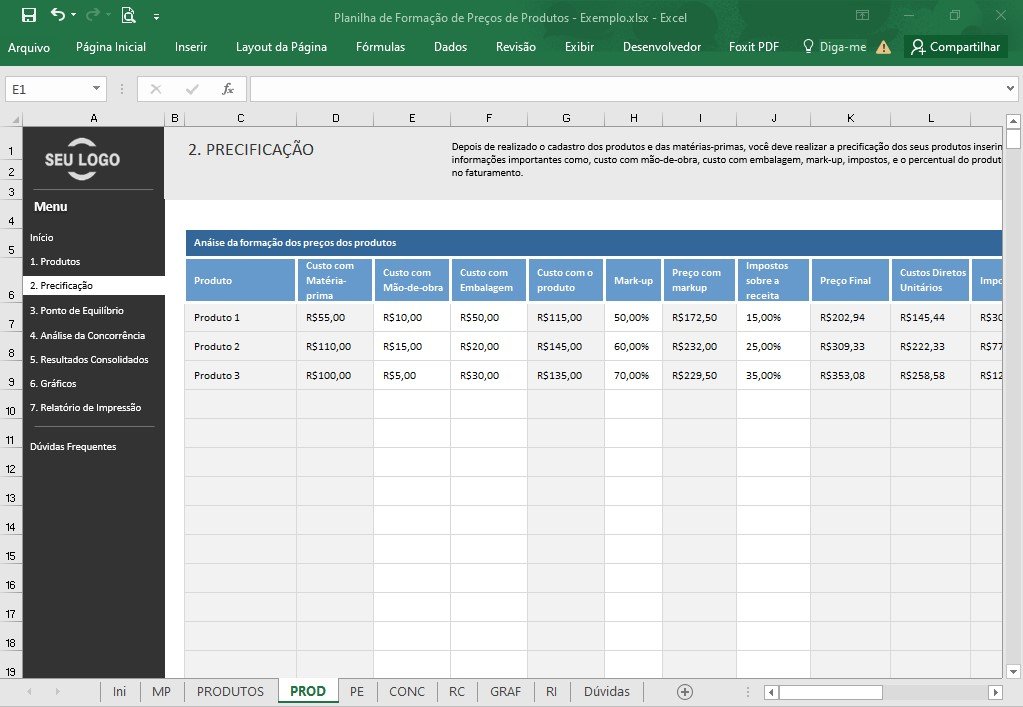Expand the Customize Quick Access Toolbar arrow
This screenshot has height=707, width=1023.
point(157,17)
